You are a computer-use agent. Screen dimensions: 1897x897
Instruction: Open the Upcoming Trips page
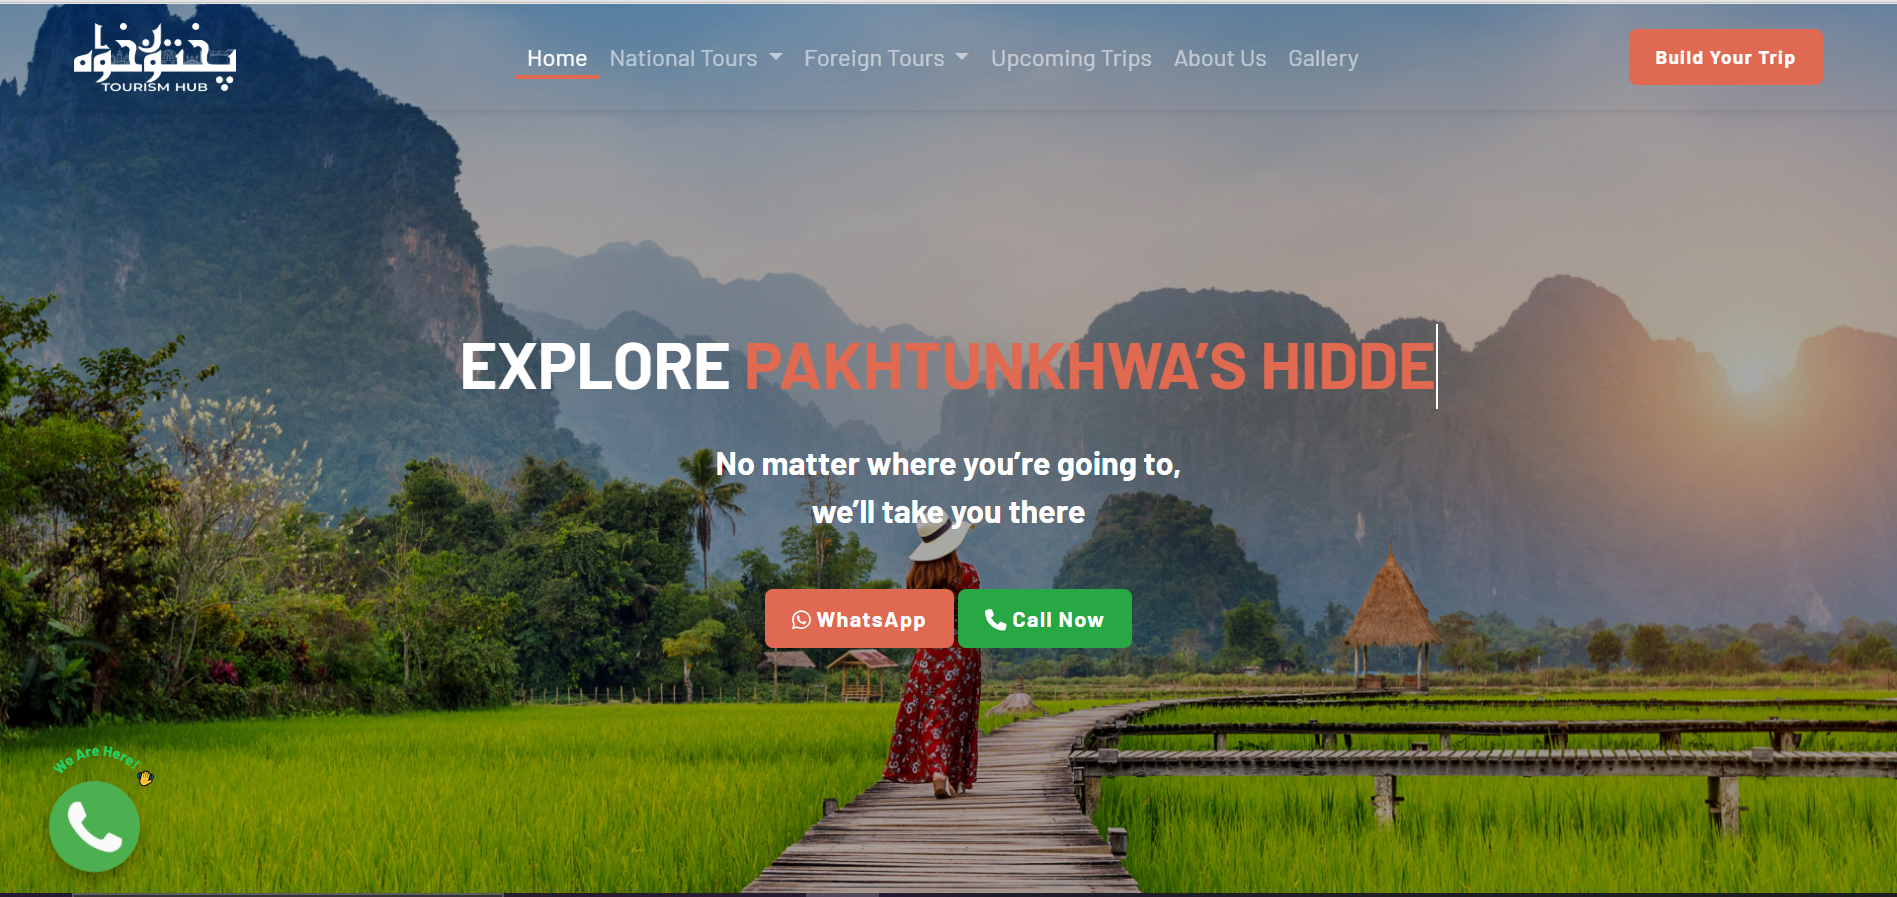pos(1071,59)
